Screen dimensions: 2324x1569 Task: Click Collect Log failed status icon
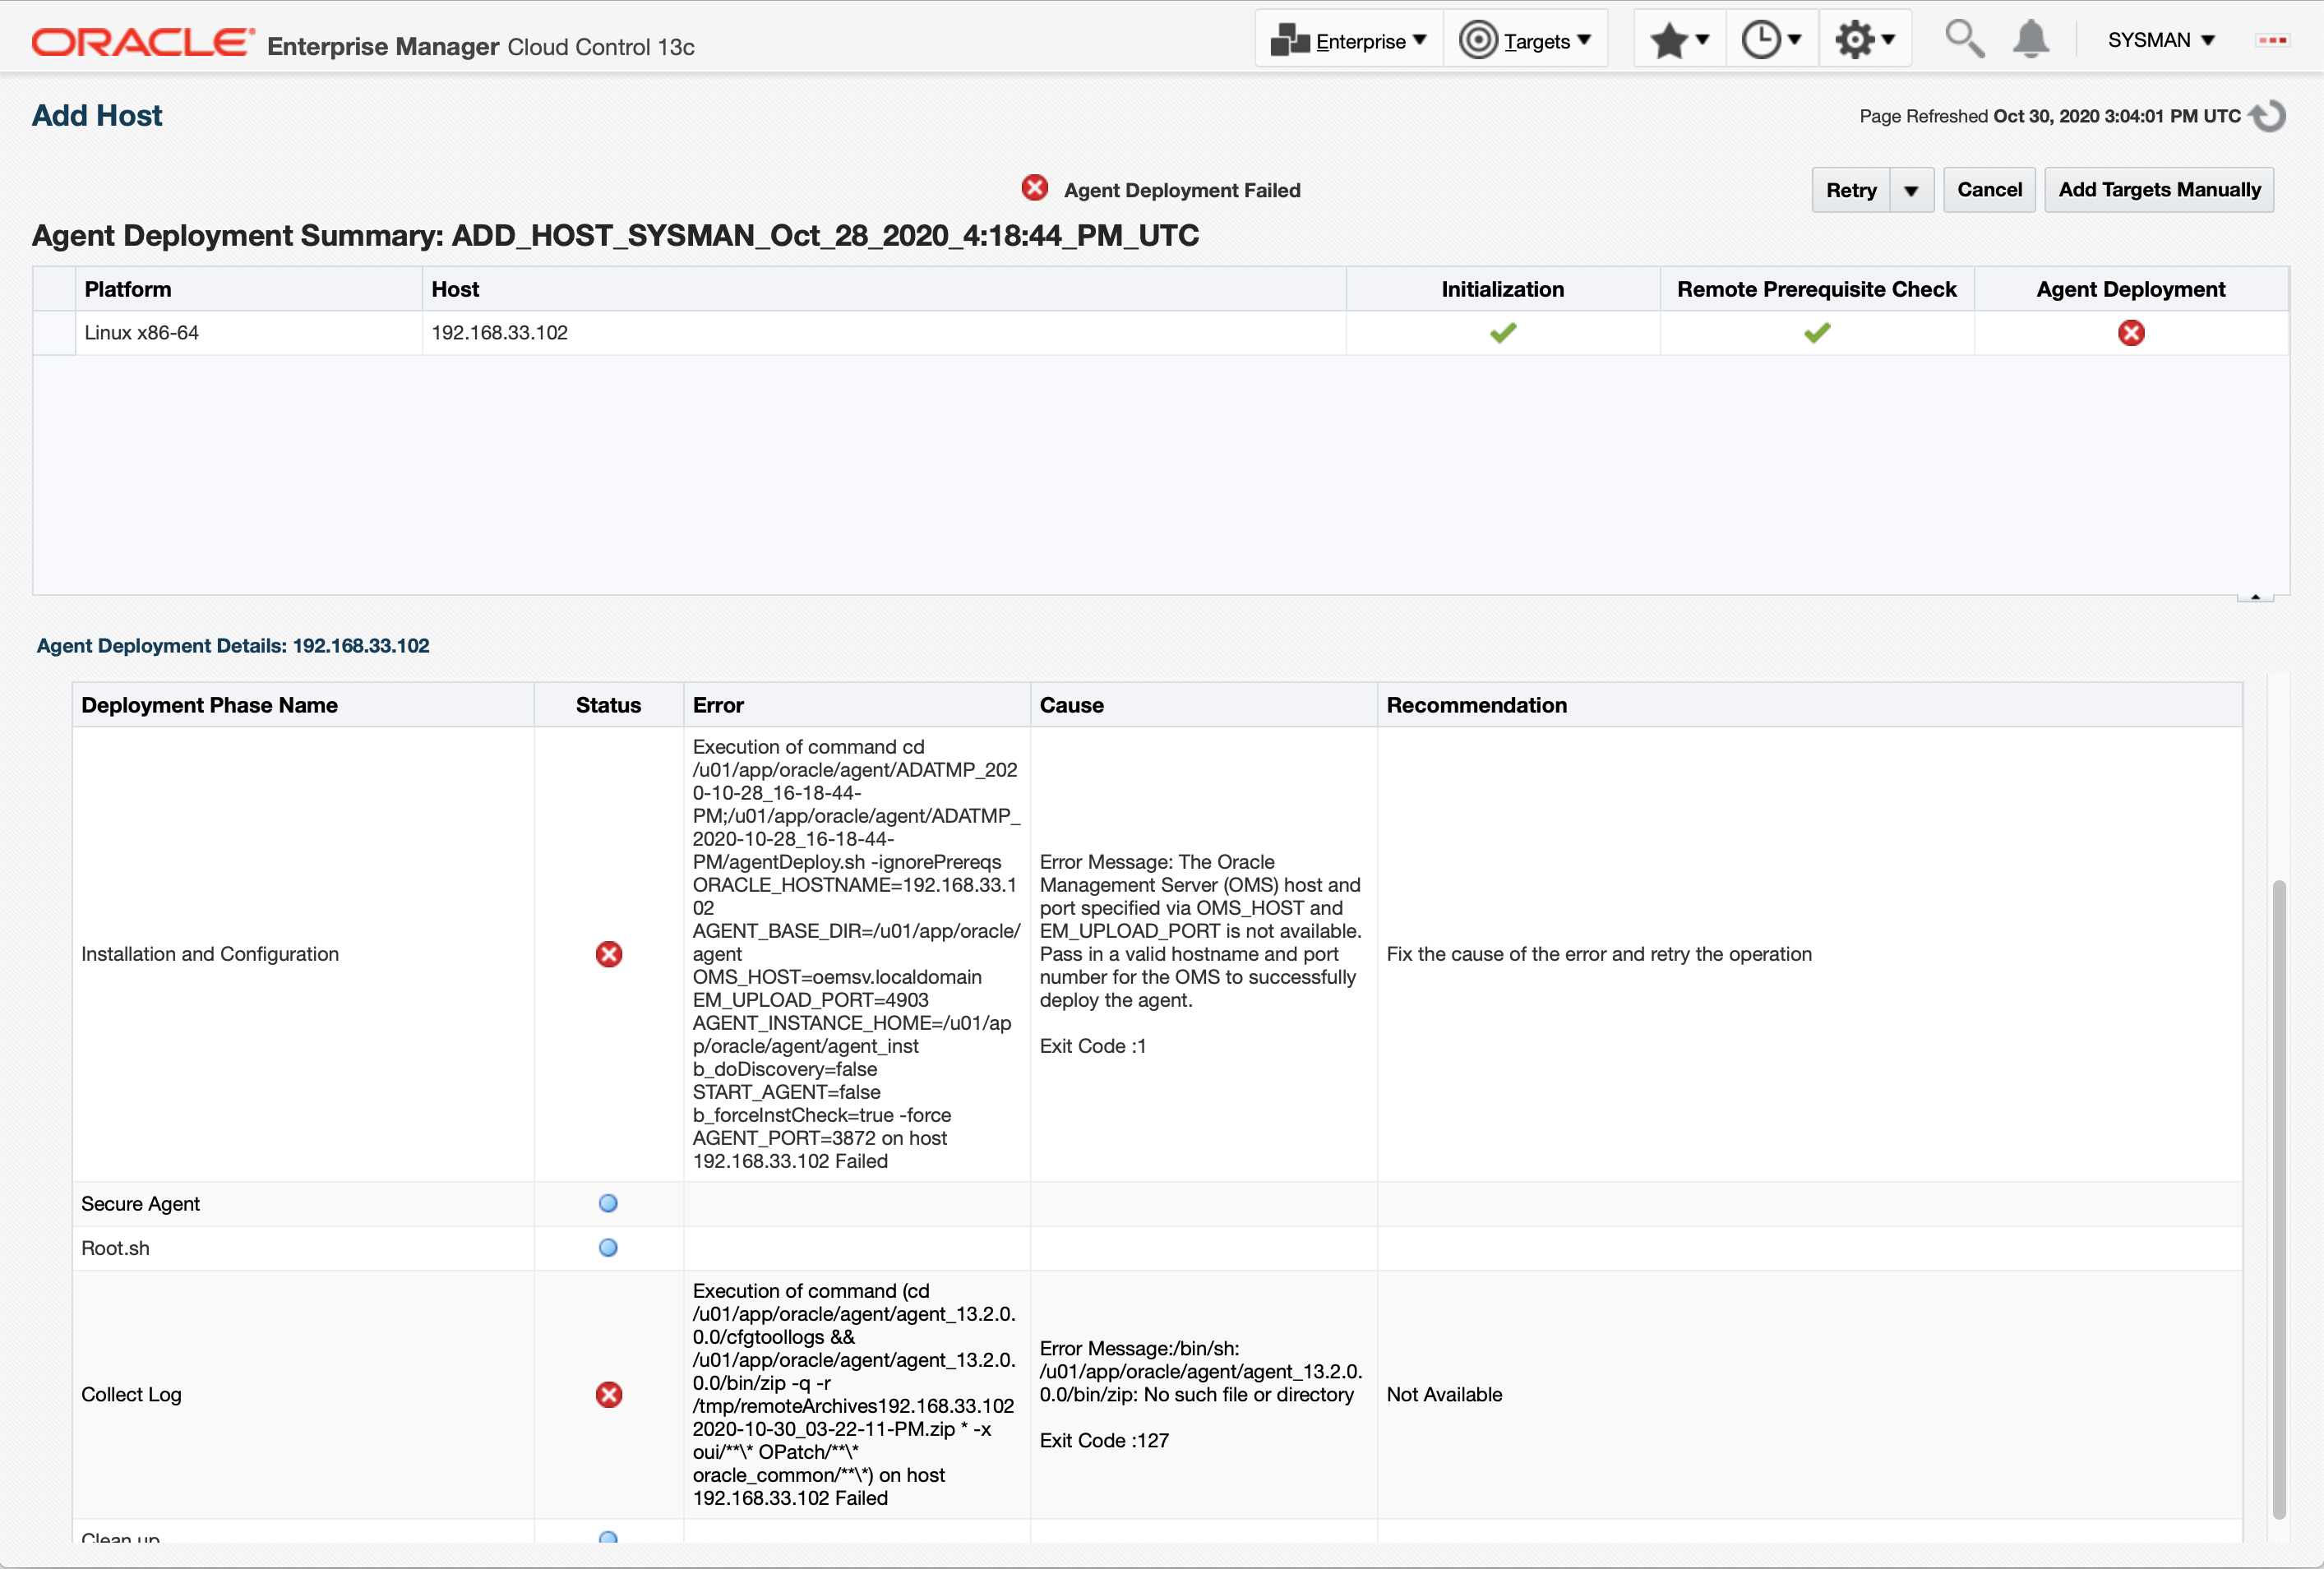tap(609, 1395)
